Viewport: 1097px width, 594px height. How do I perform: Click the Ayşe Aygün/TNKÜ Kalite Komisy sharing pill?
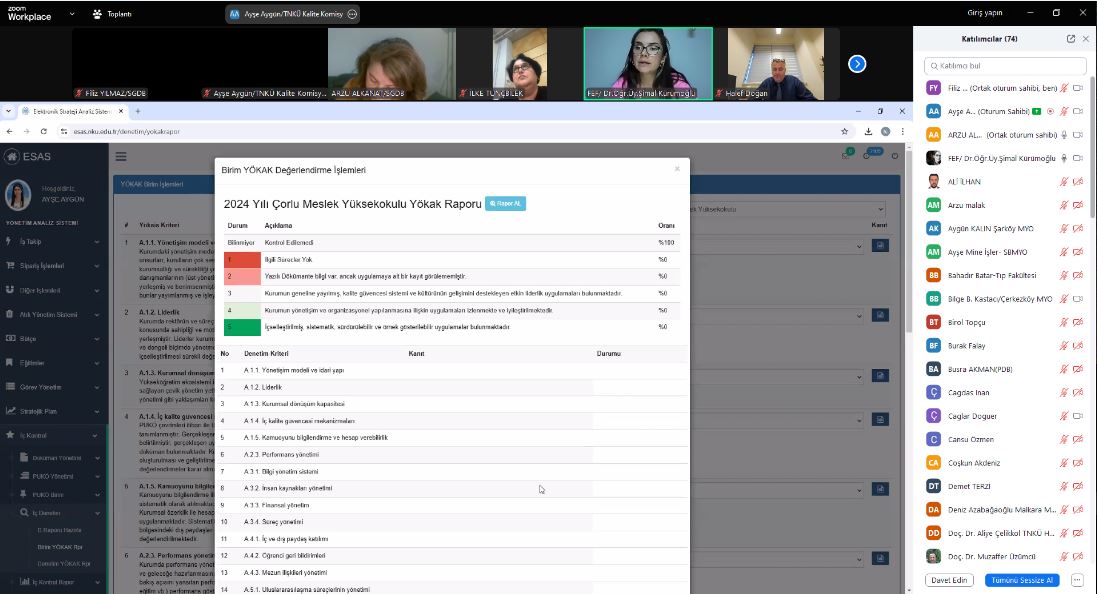point(292,14)
